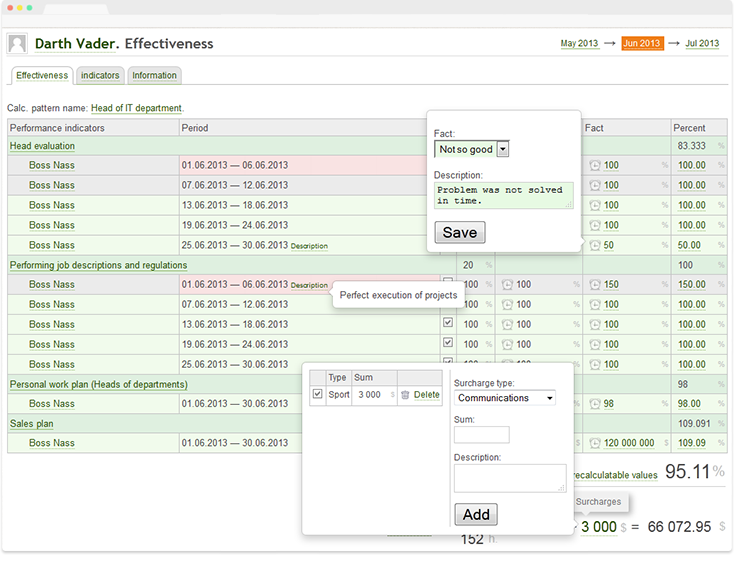Uncheck the Sport surcharge checkbox
Image resolution: width=734 pixels, height=565 pixels.
[x=318, y=395]
